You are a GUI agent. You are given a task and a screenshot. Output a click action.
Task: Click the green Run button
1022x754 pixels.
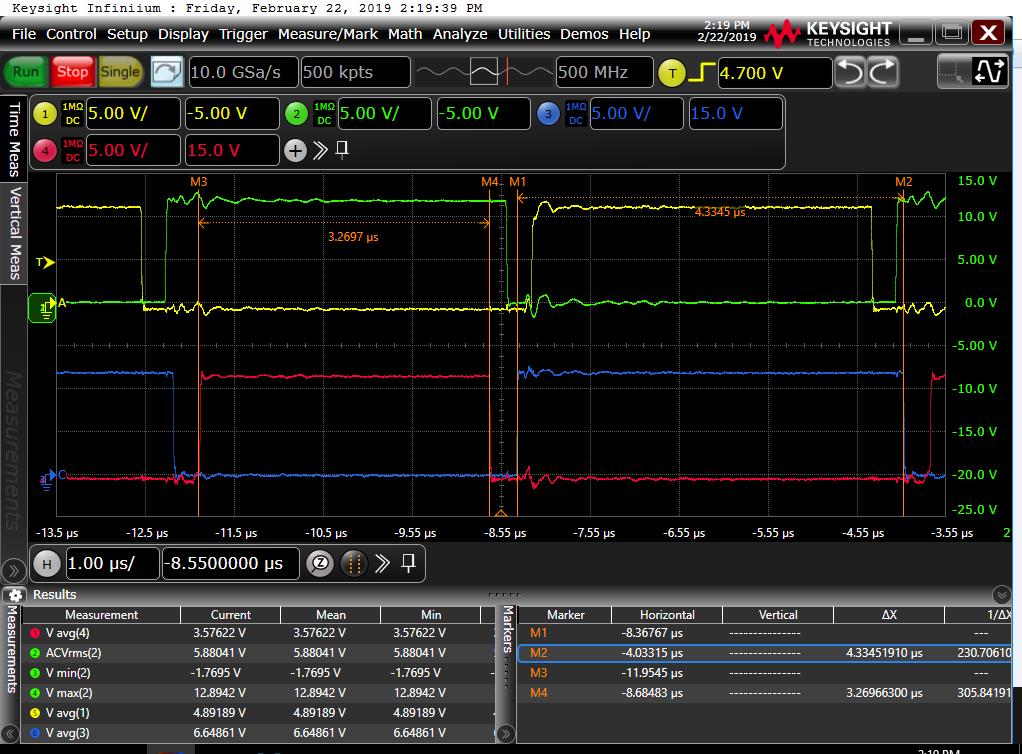click(x=26, y=72)
